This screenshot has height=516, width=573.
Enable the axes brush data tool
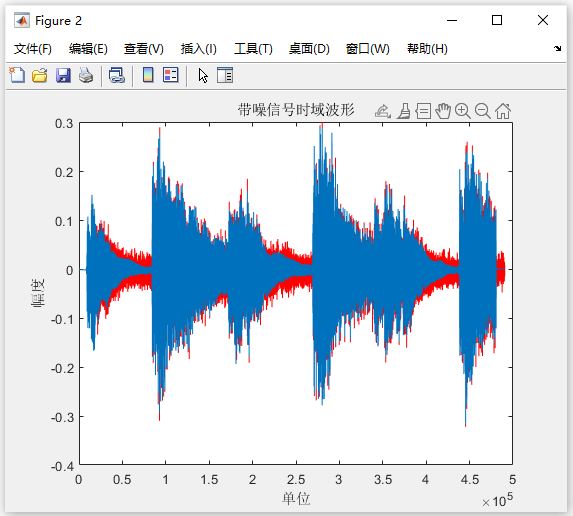pos(404,111)
